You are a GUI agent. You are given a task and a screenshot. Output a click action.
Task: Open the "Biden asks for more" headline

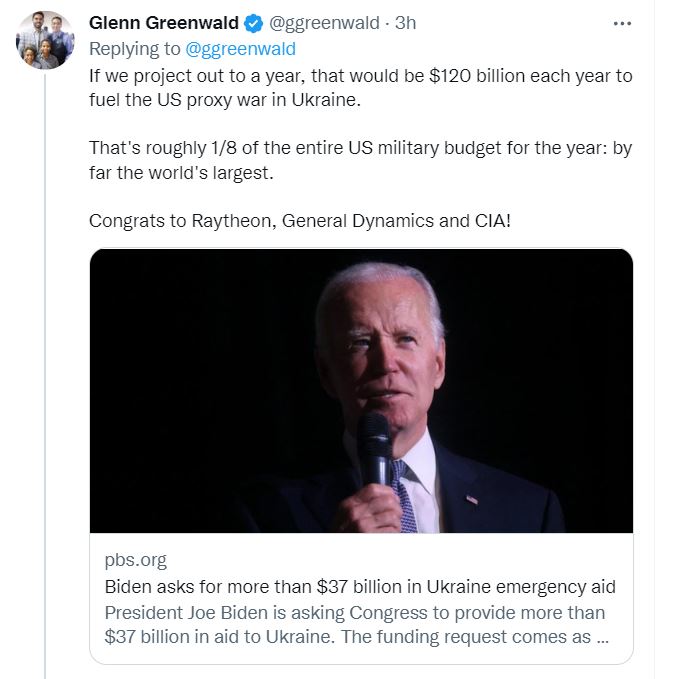tap(360, 586)
